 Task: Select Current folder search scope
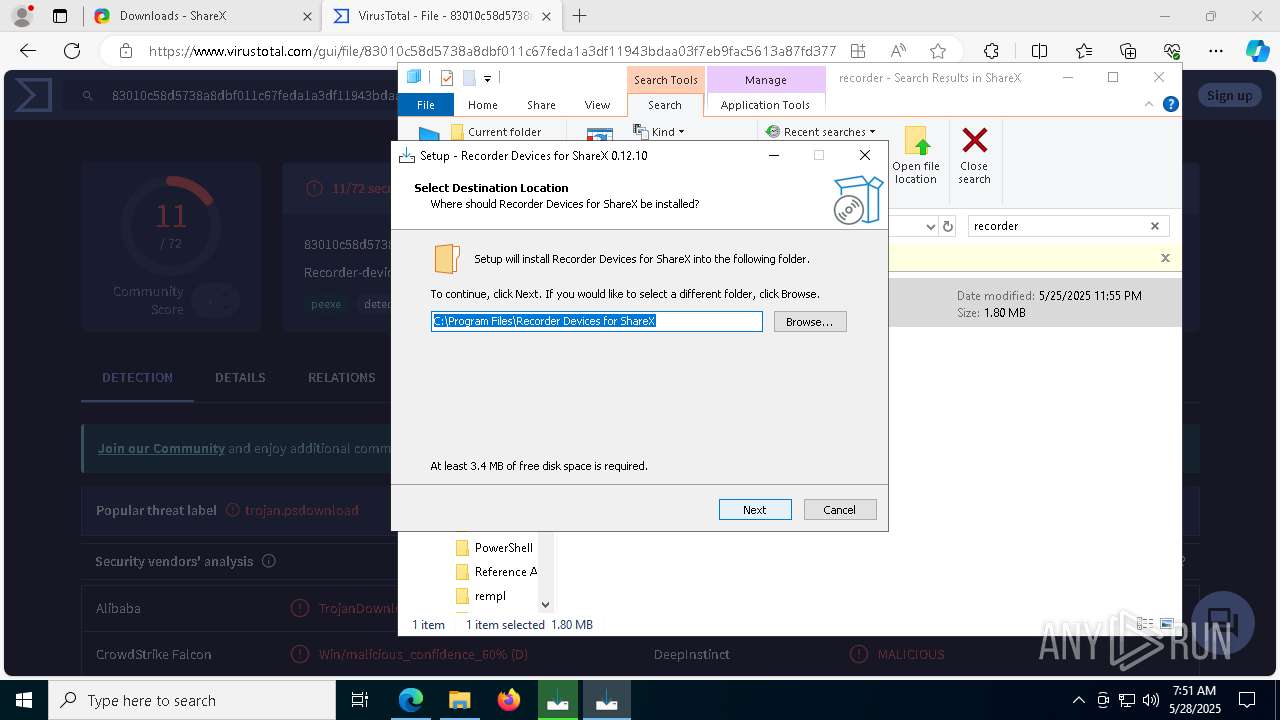coord(495,132)
